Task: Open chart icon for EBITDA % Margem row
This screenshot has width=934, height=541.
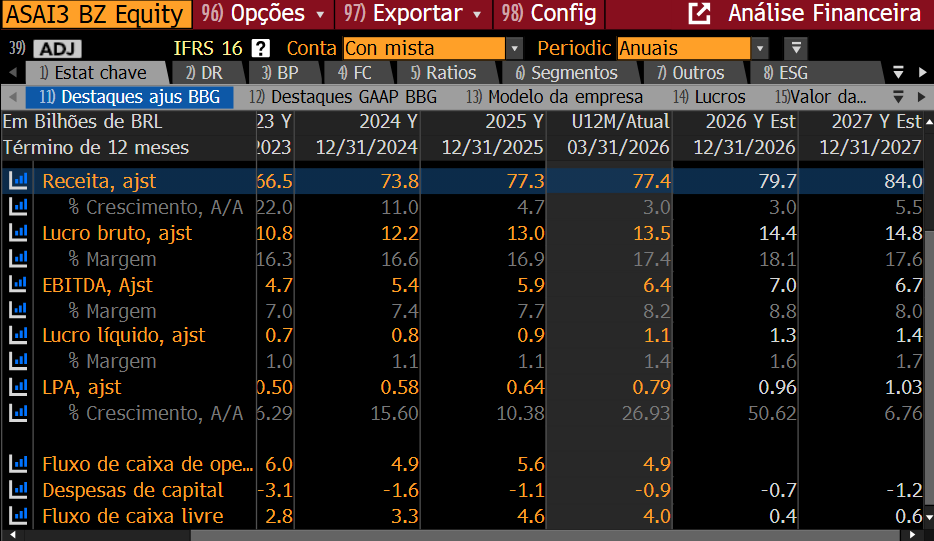Action: click(18, 310)
